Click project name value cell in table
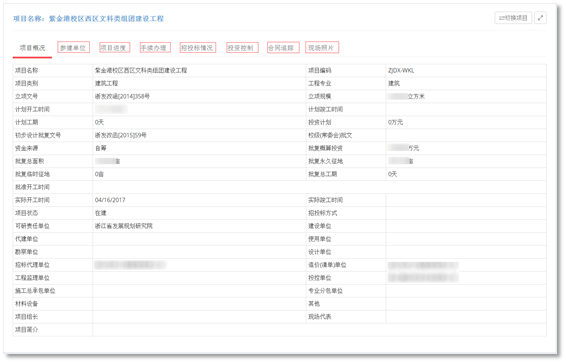 pyautogui.click(x=199, y=70)
